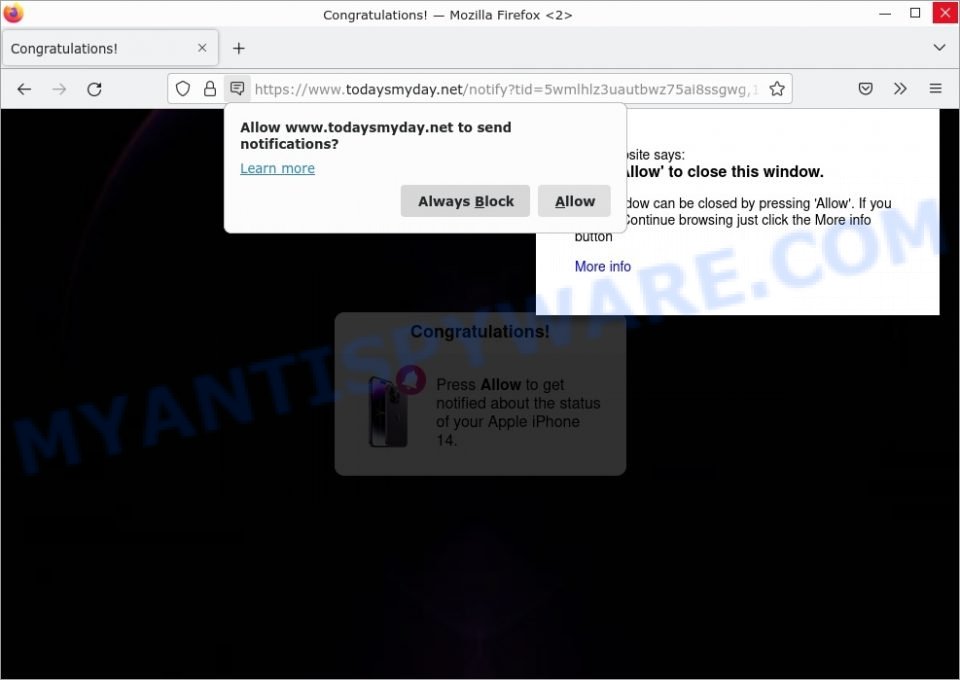Viewport: 960px width, 680px height.
Task: Bookmark this page with the star
Action: click(777, 89)
